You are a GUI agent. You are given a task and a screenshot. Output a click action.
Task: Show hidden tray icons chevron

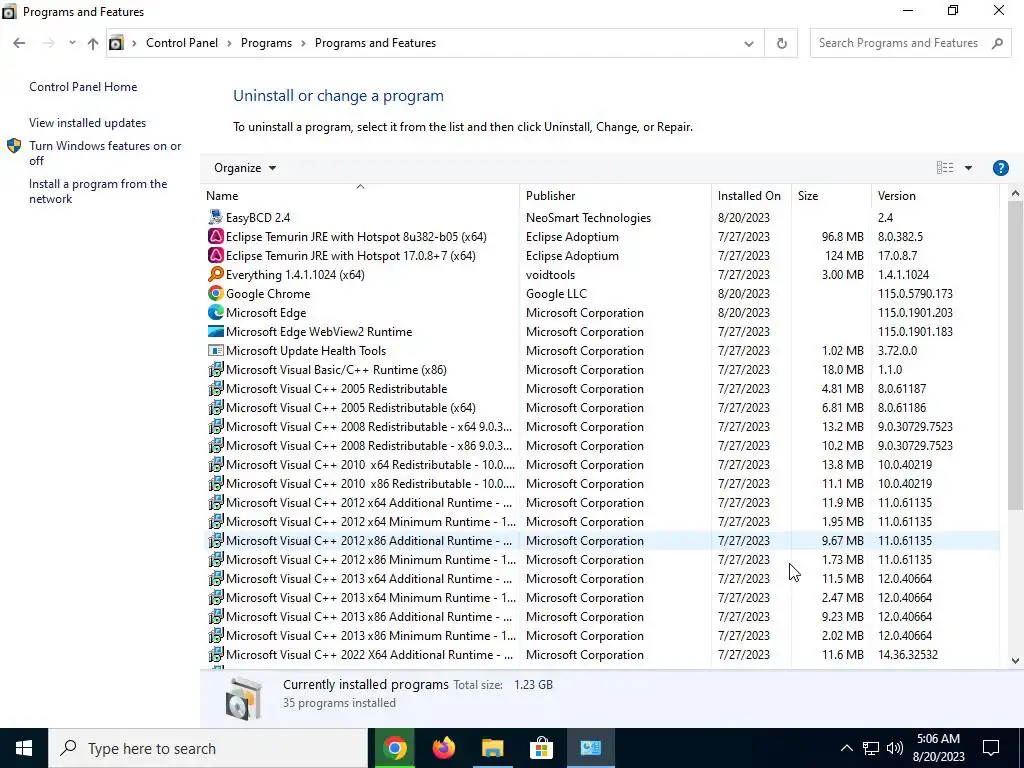846,748
